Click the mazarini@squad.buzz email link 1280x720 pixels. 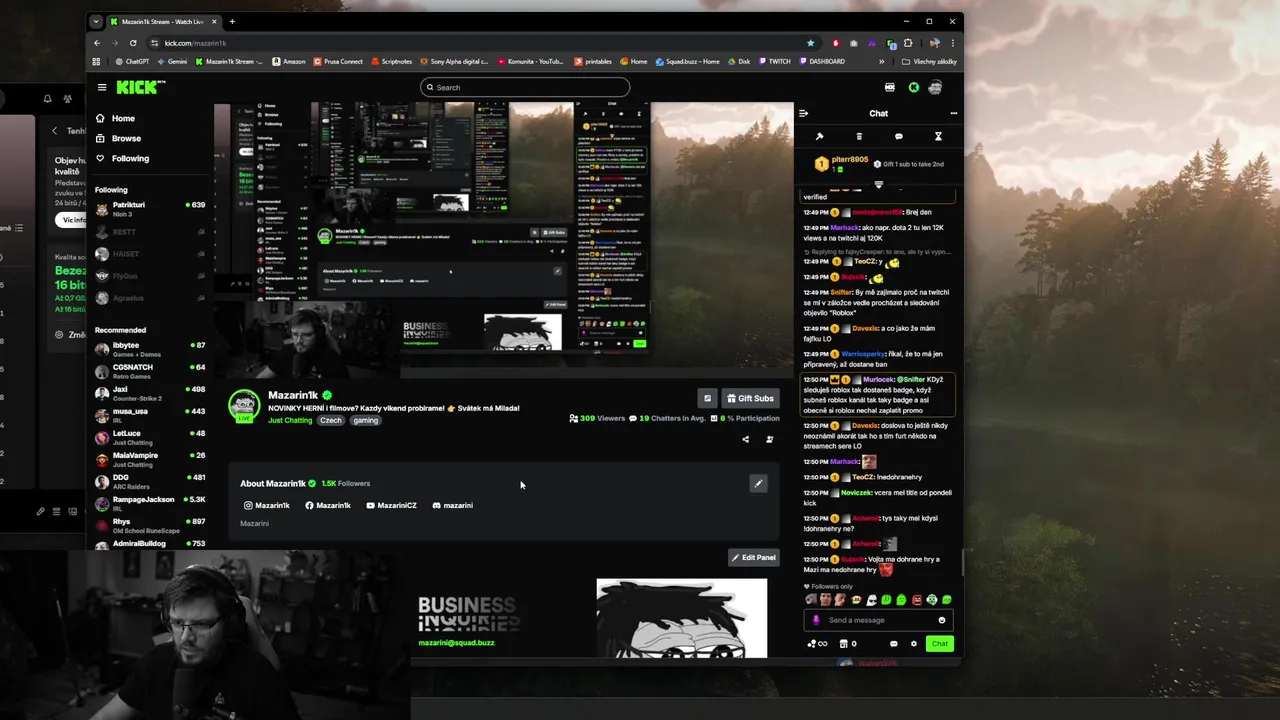(456, 642)
